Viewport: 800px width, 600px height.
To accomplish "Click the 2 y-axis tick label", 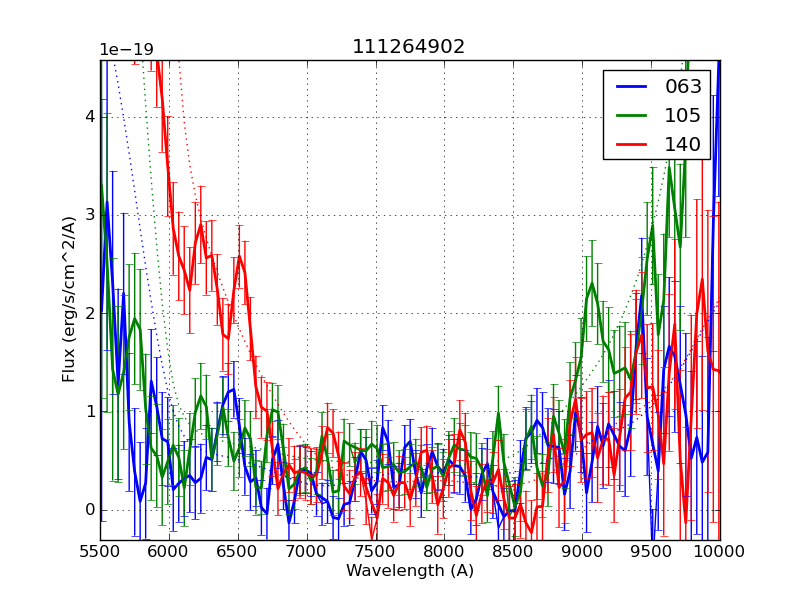I will (88, 313).
